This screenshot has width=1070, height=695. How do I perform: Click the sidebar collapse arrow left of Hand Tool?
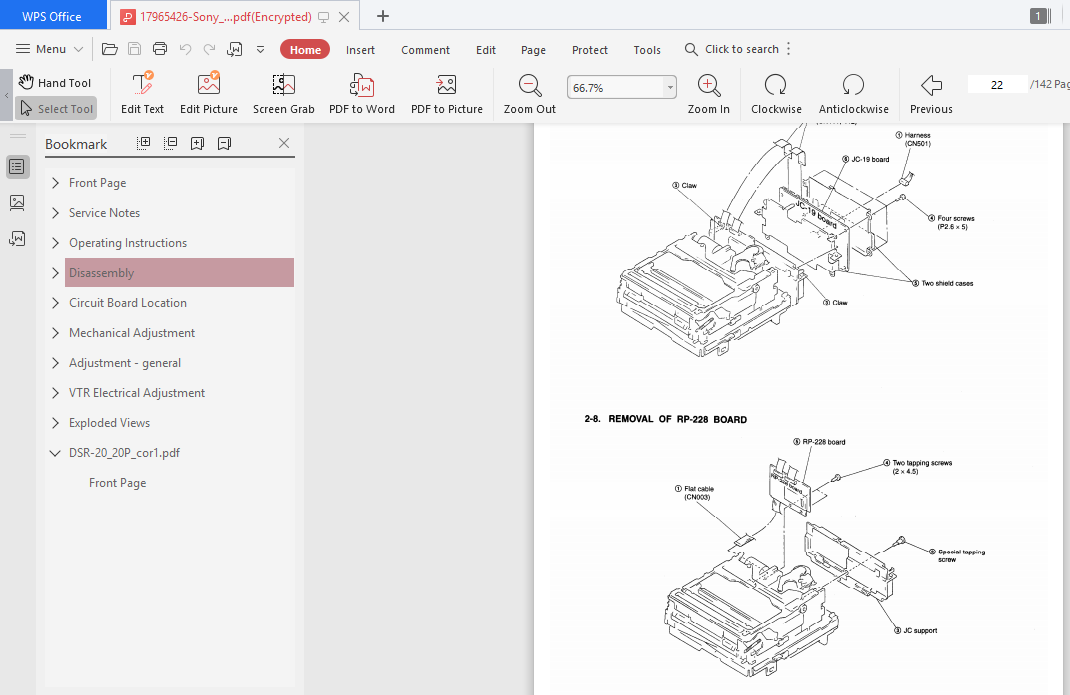tap(6, 96)
